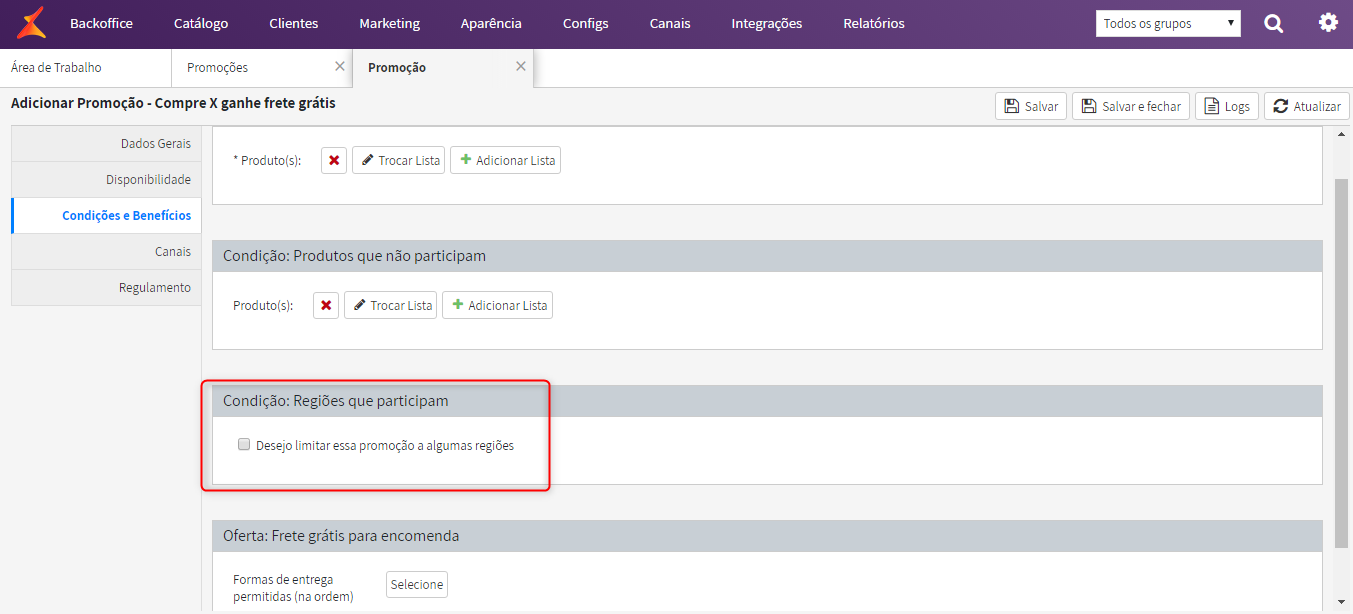Image resolution: width=1353 pixels, height=614 pixels.
Task: Click Salvar button with floppy icon
Action: click(x=1031, y=106)
